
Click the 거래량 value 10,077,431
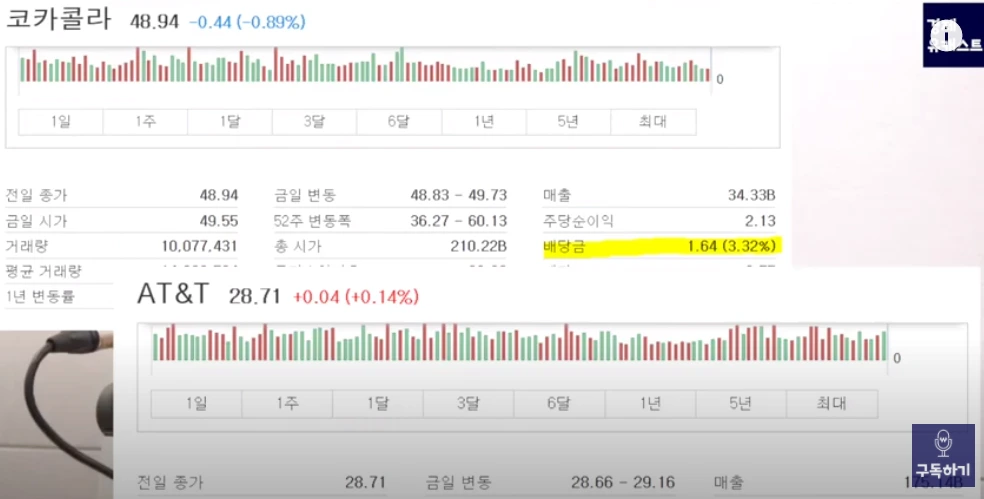pyautogui.click(x=200, y=246)
